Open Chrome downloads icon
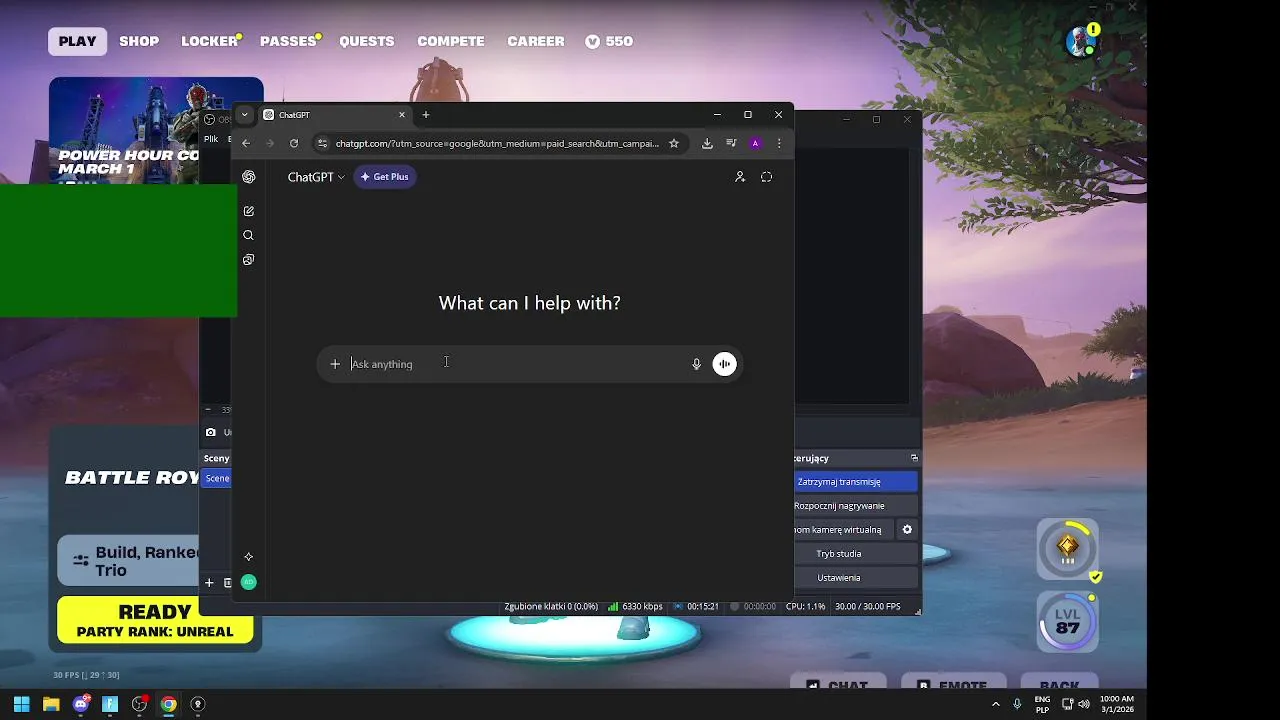Screen dimensions: 1280x720 point(707,143)
